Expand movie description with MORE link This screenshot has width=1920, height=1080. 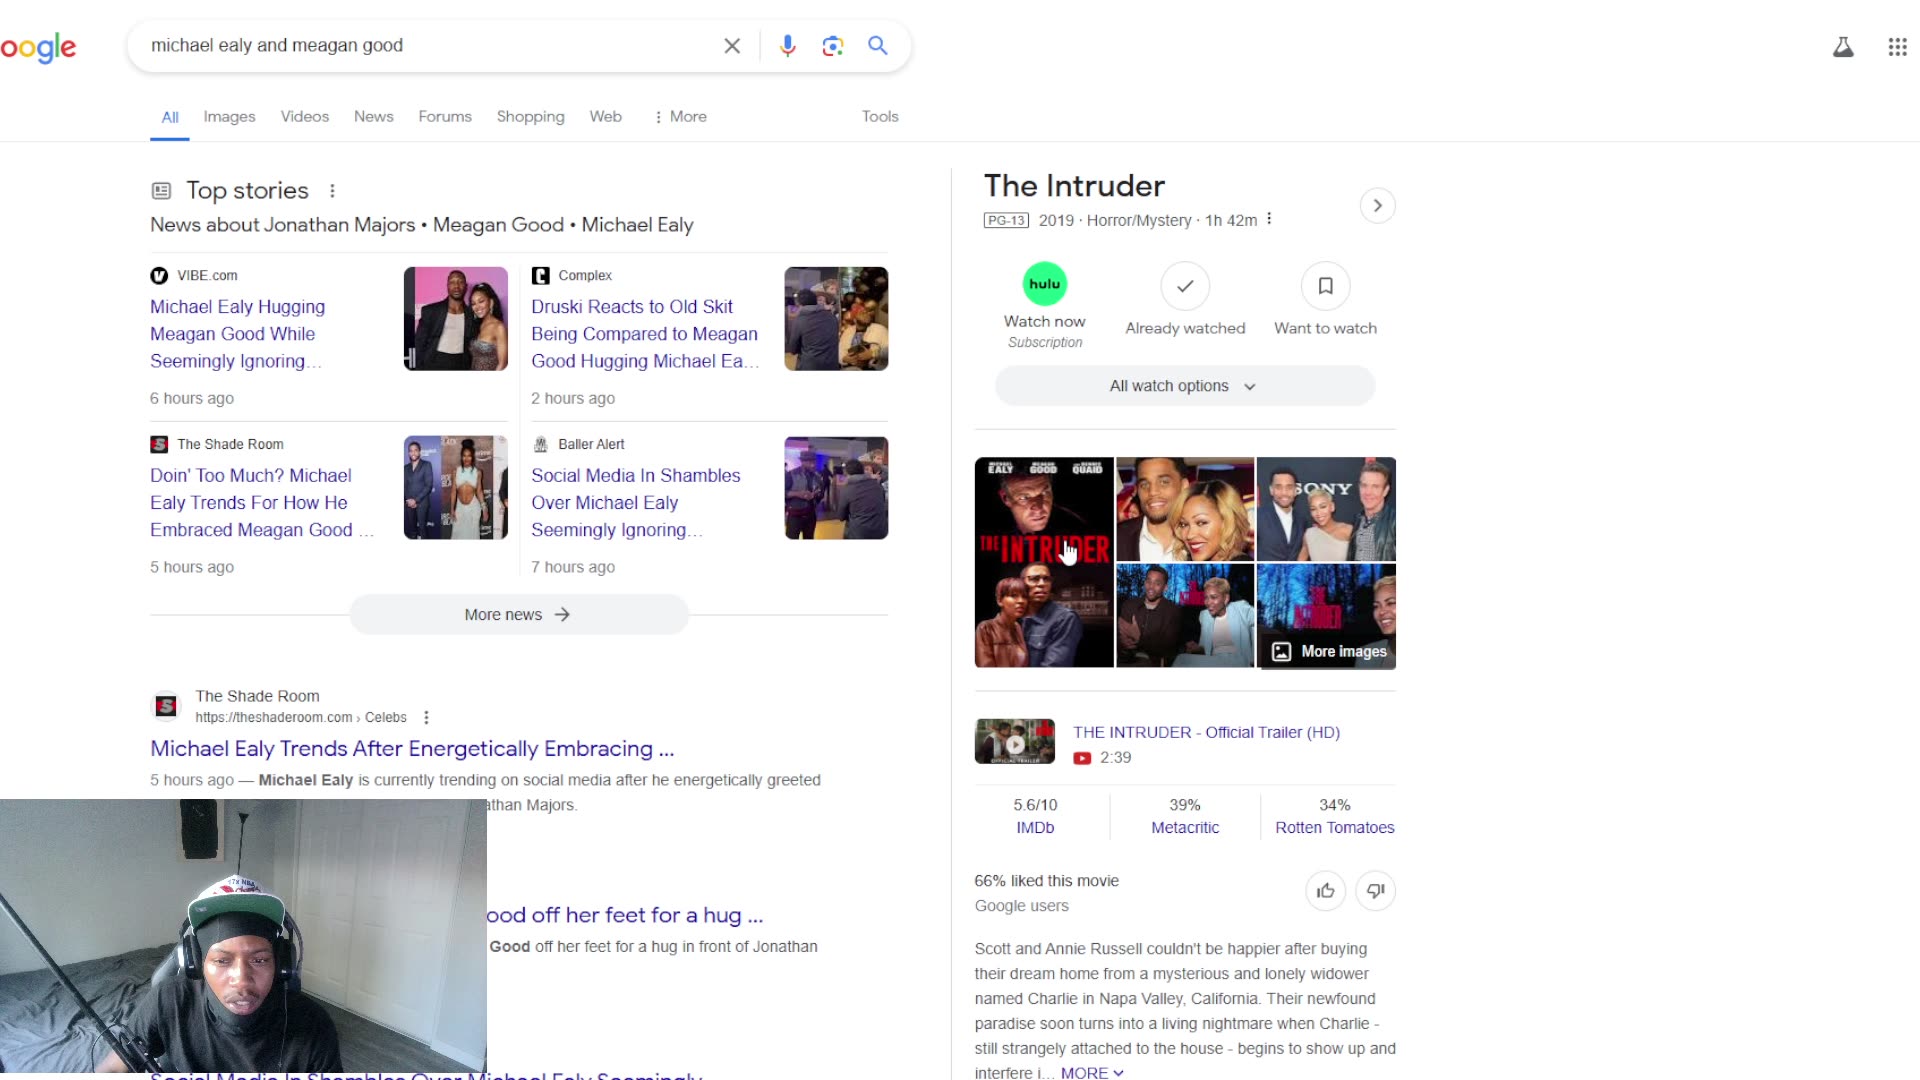point(1091,1072)
